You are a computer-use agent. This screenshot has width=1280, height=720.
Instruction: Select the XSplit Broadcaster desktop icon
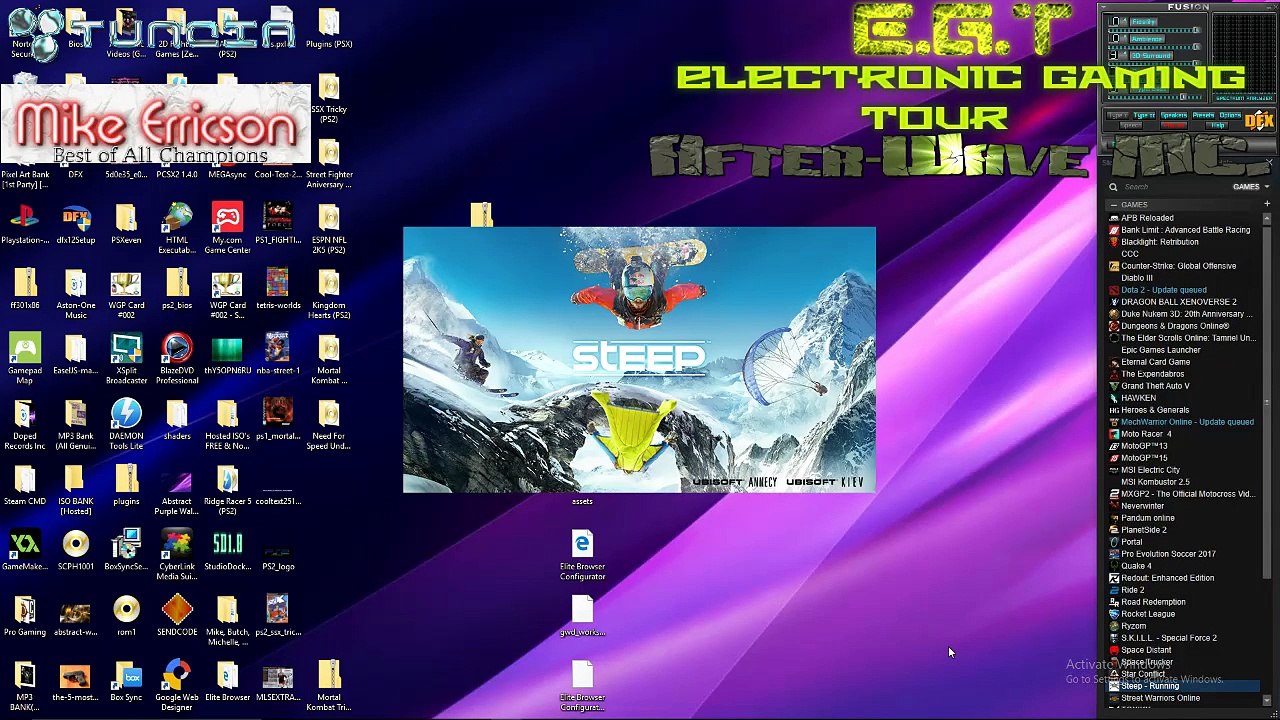[x=126, y=357]
